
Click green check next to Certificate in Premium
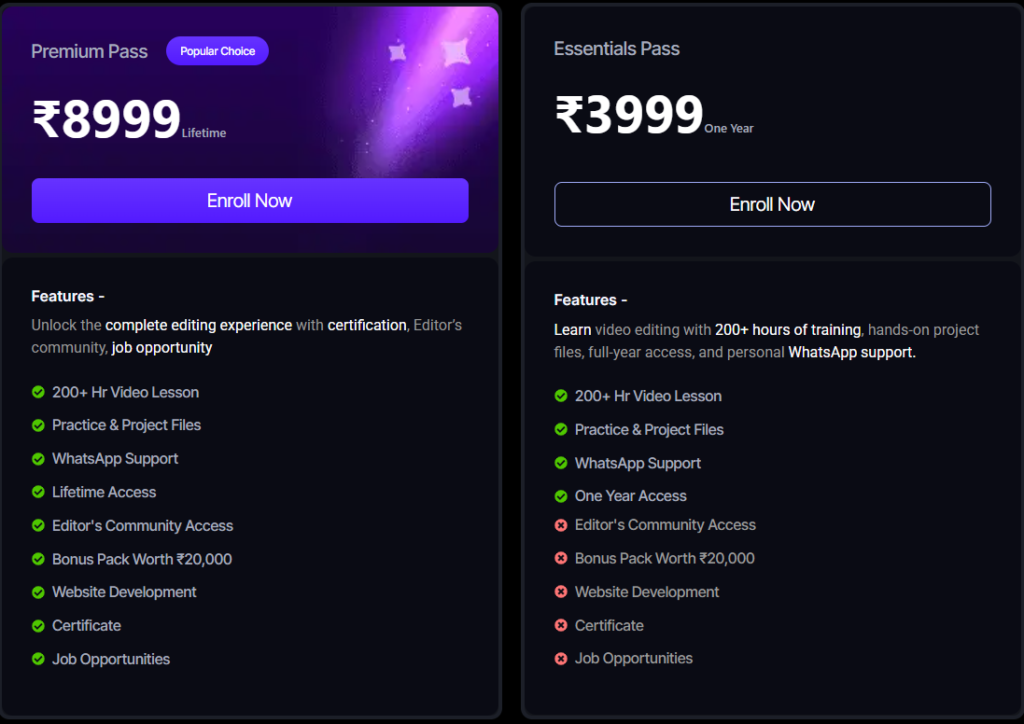click(38, 626)
